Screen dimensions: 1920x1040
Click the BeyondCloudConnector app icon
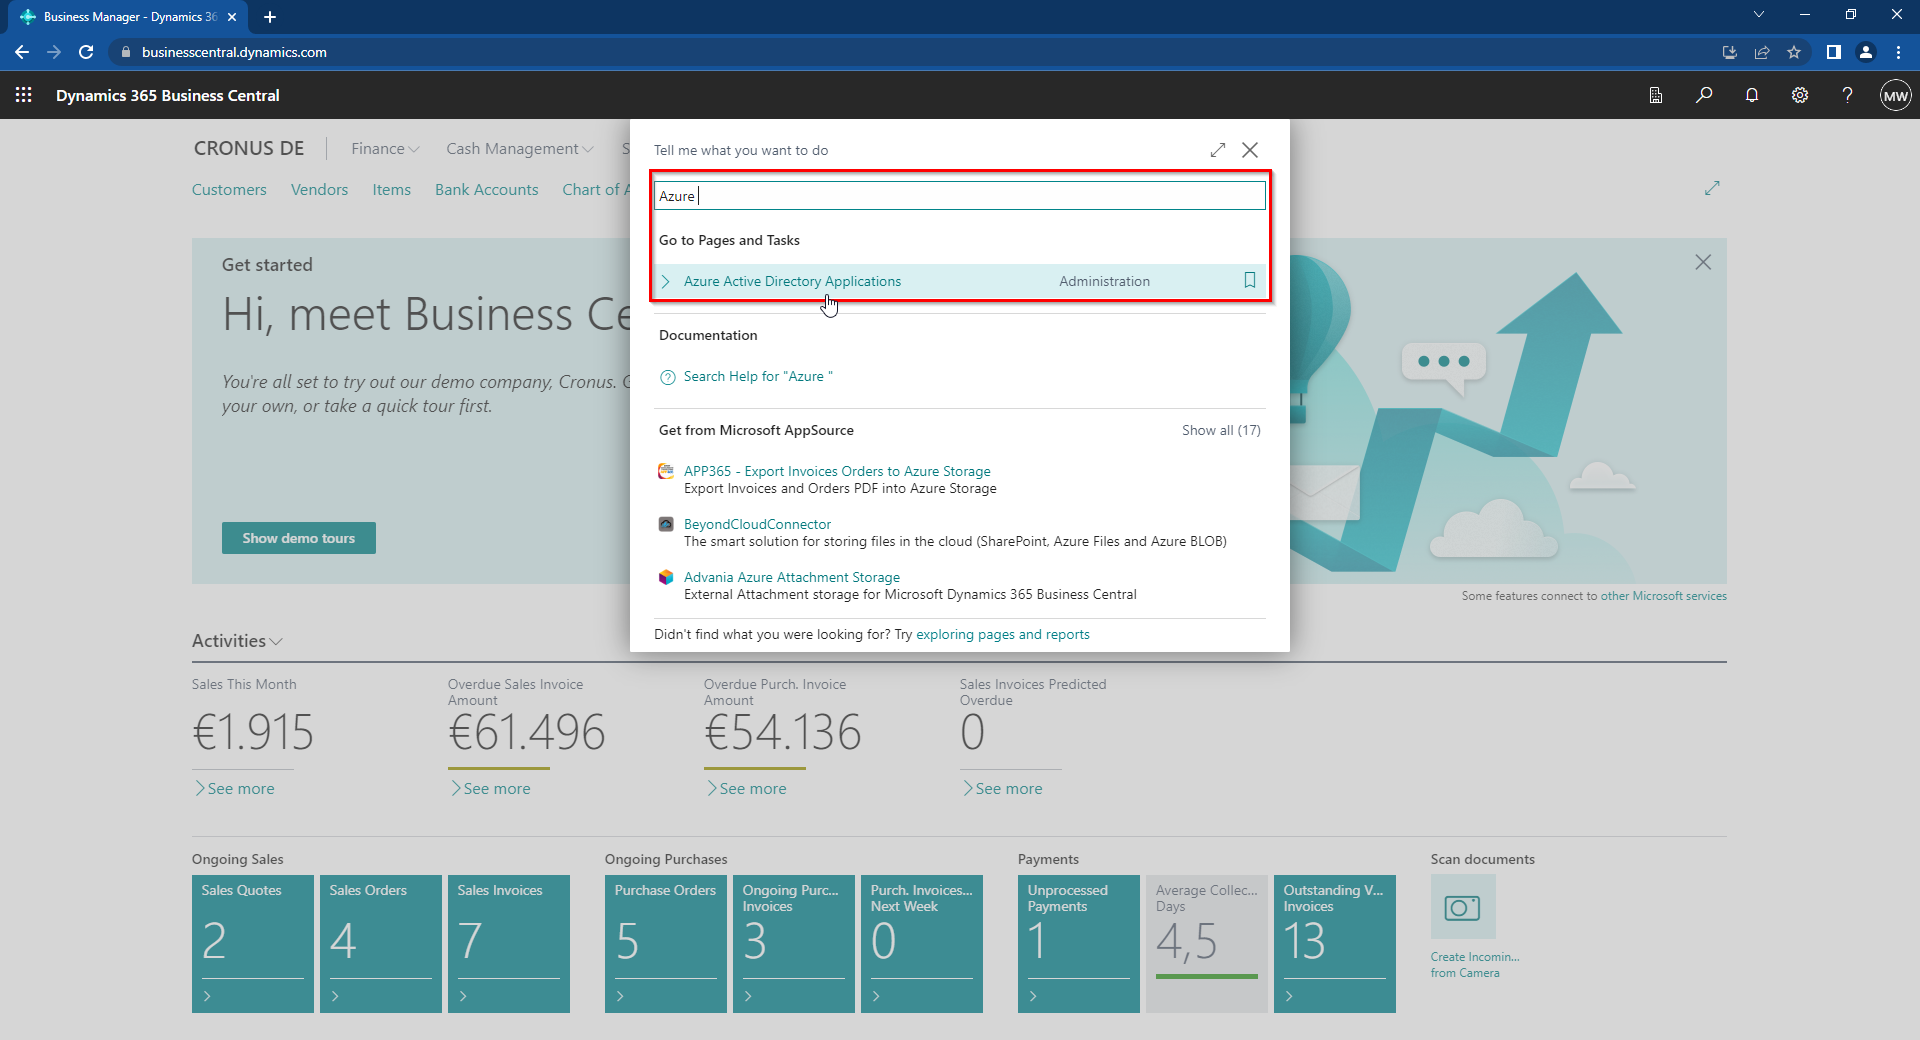tap(666, 524)
